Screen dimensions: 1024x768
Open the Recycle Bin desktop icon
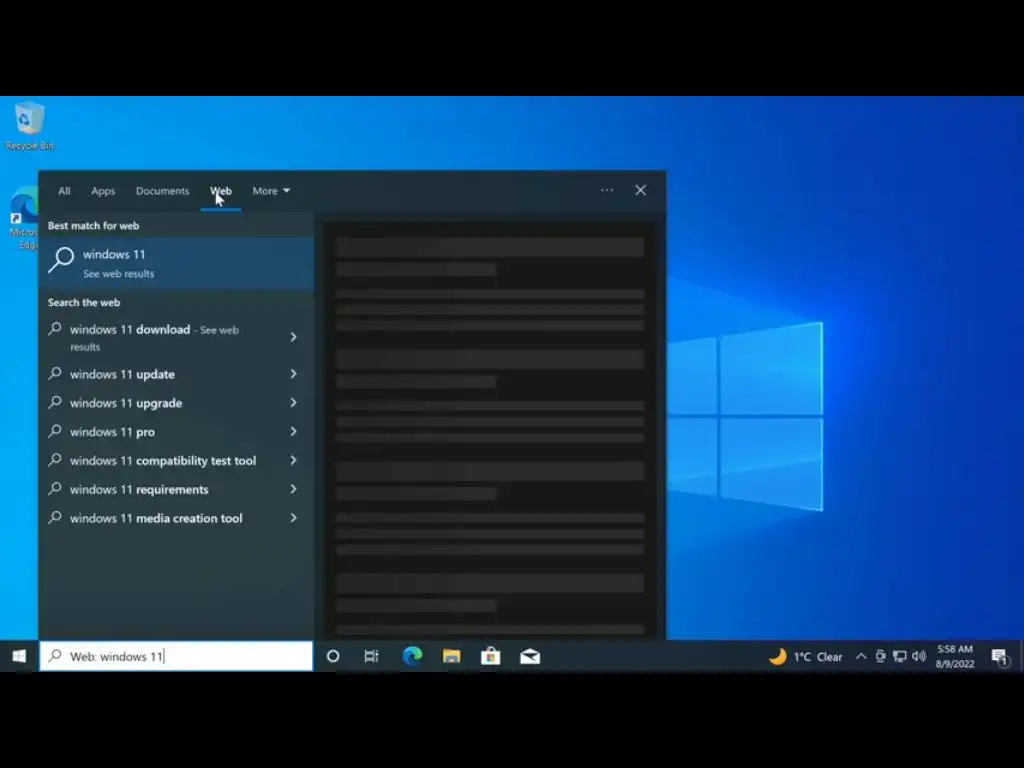(x=29, y=125)
